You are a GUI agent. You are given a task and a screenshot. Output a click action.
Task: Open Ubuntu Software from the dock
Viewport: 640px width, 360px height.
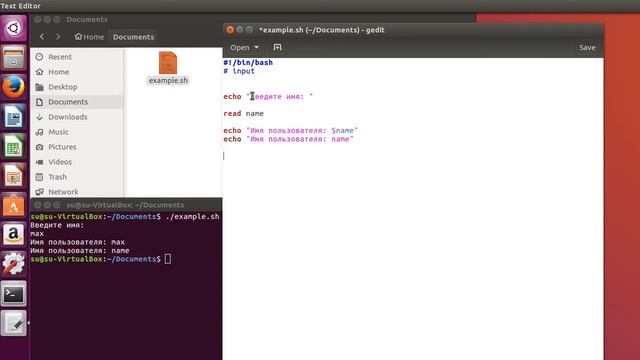(x=13, y=205)
